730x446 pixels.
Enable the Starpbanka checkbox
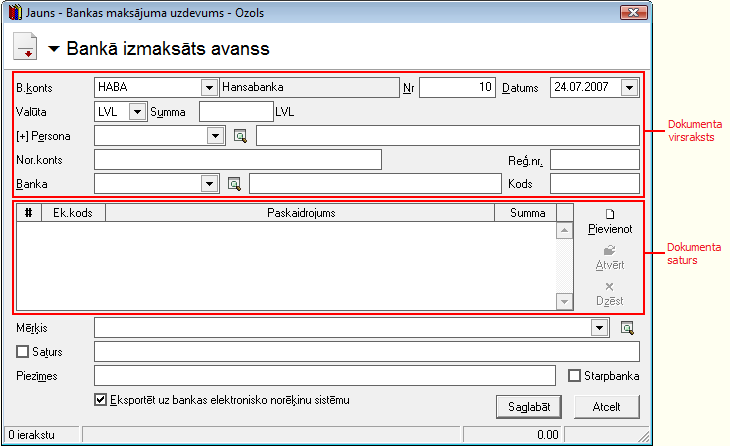click(575, 376)
